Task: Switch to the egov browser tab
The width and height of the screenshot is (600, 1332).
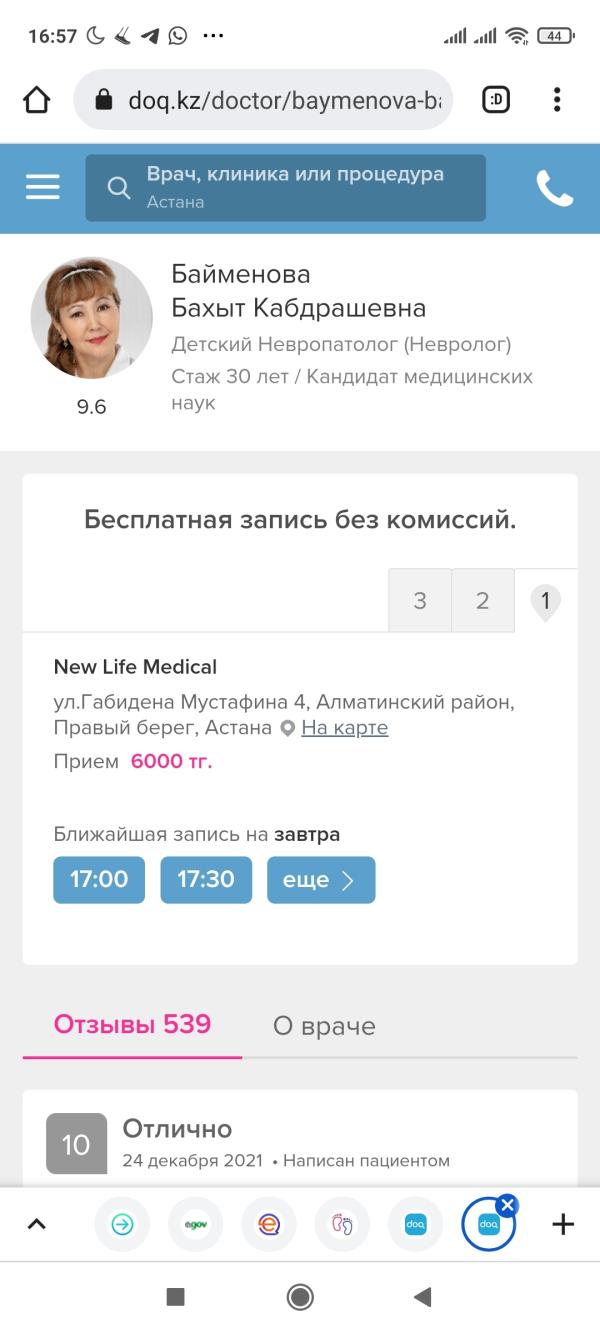Action: click(x=195, y=1224)
